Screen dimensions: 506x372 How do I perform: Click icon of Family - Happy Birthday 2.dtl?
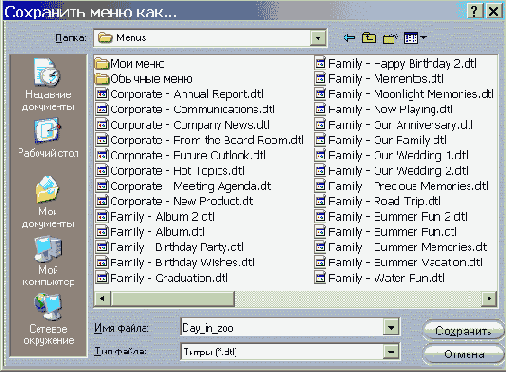click(x=320, y=63)
